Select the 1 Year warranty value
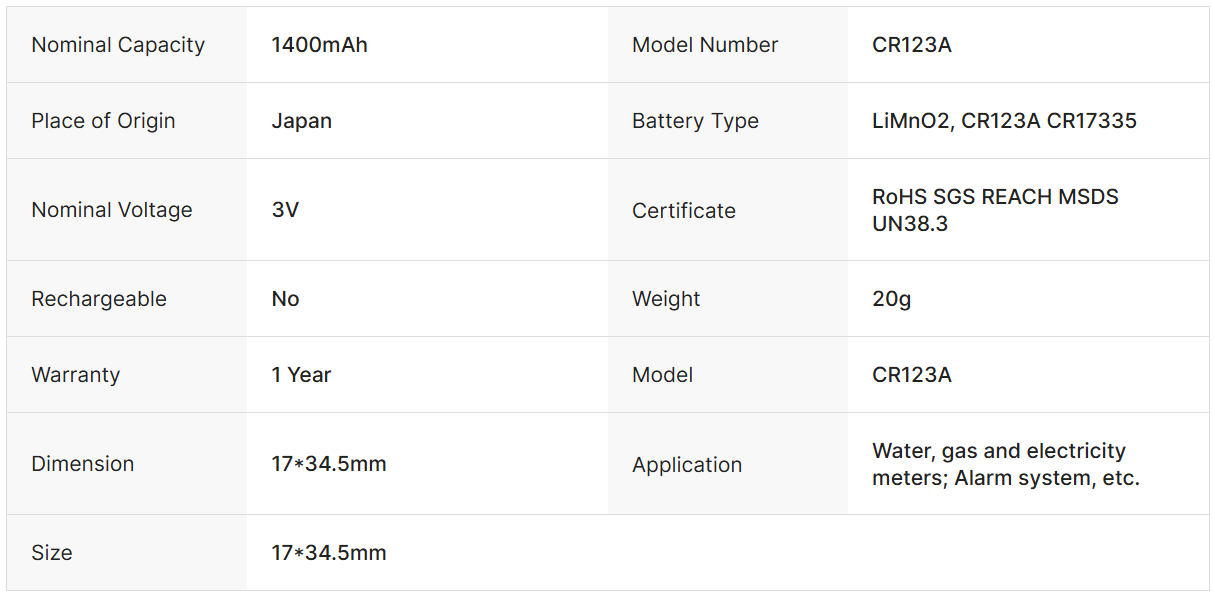 pyautogui.click(x=301, y=375)
